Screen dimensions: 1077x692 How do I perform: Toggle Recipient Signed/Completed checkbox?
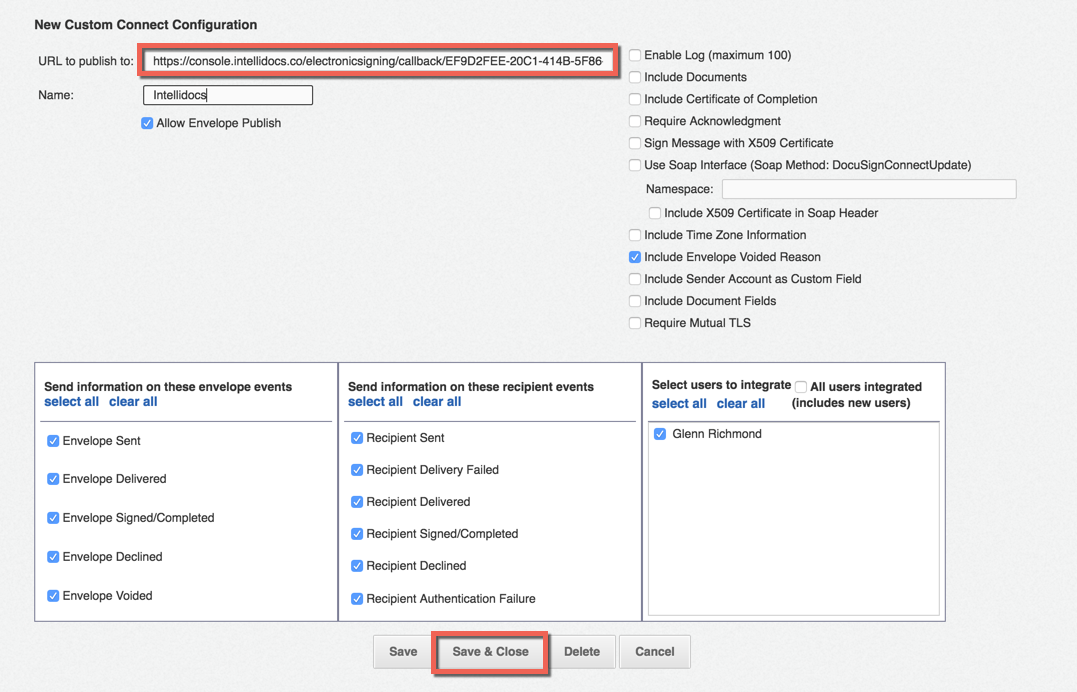(357, 534)
